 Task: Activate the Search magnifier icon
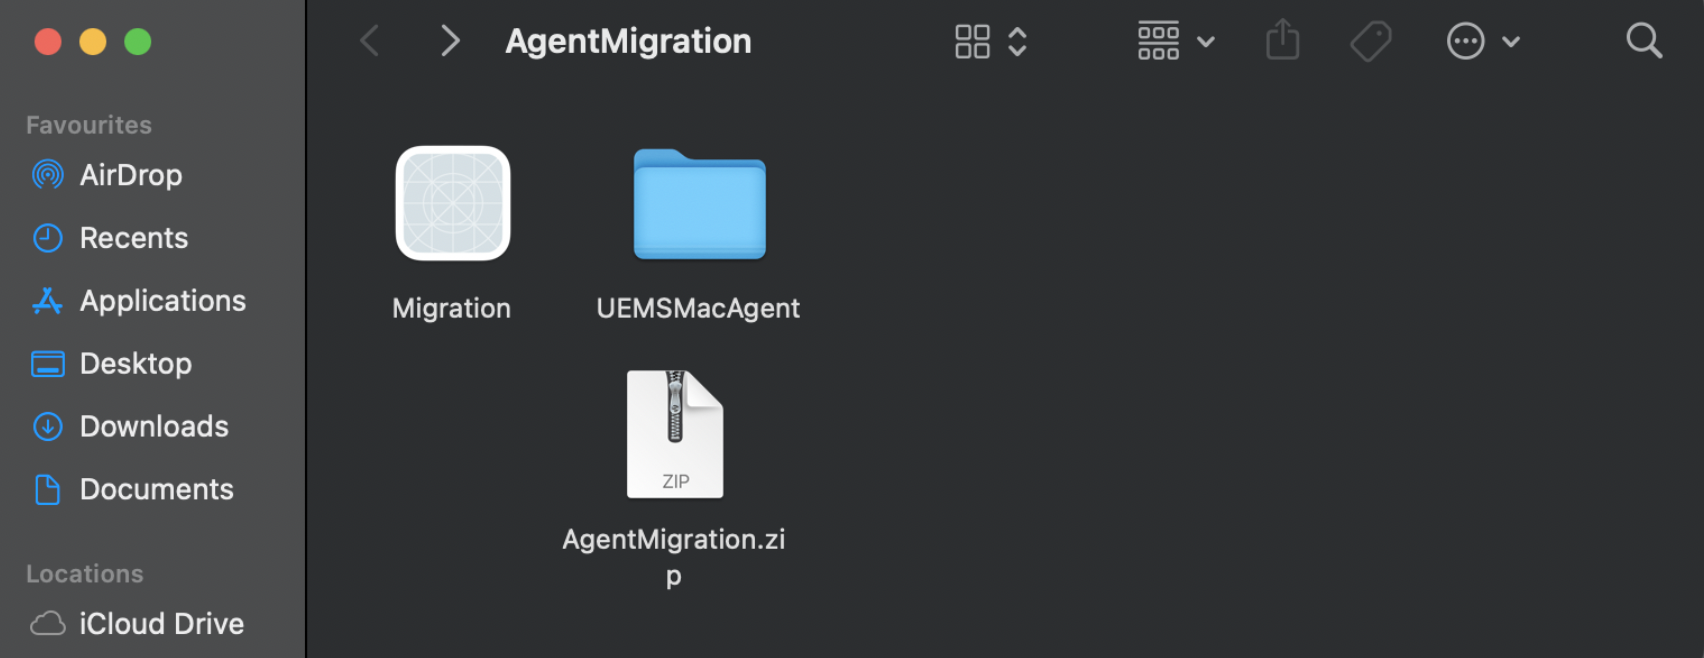pos(1644,40)
